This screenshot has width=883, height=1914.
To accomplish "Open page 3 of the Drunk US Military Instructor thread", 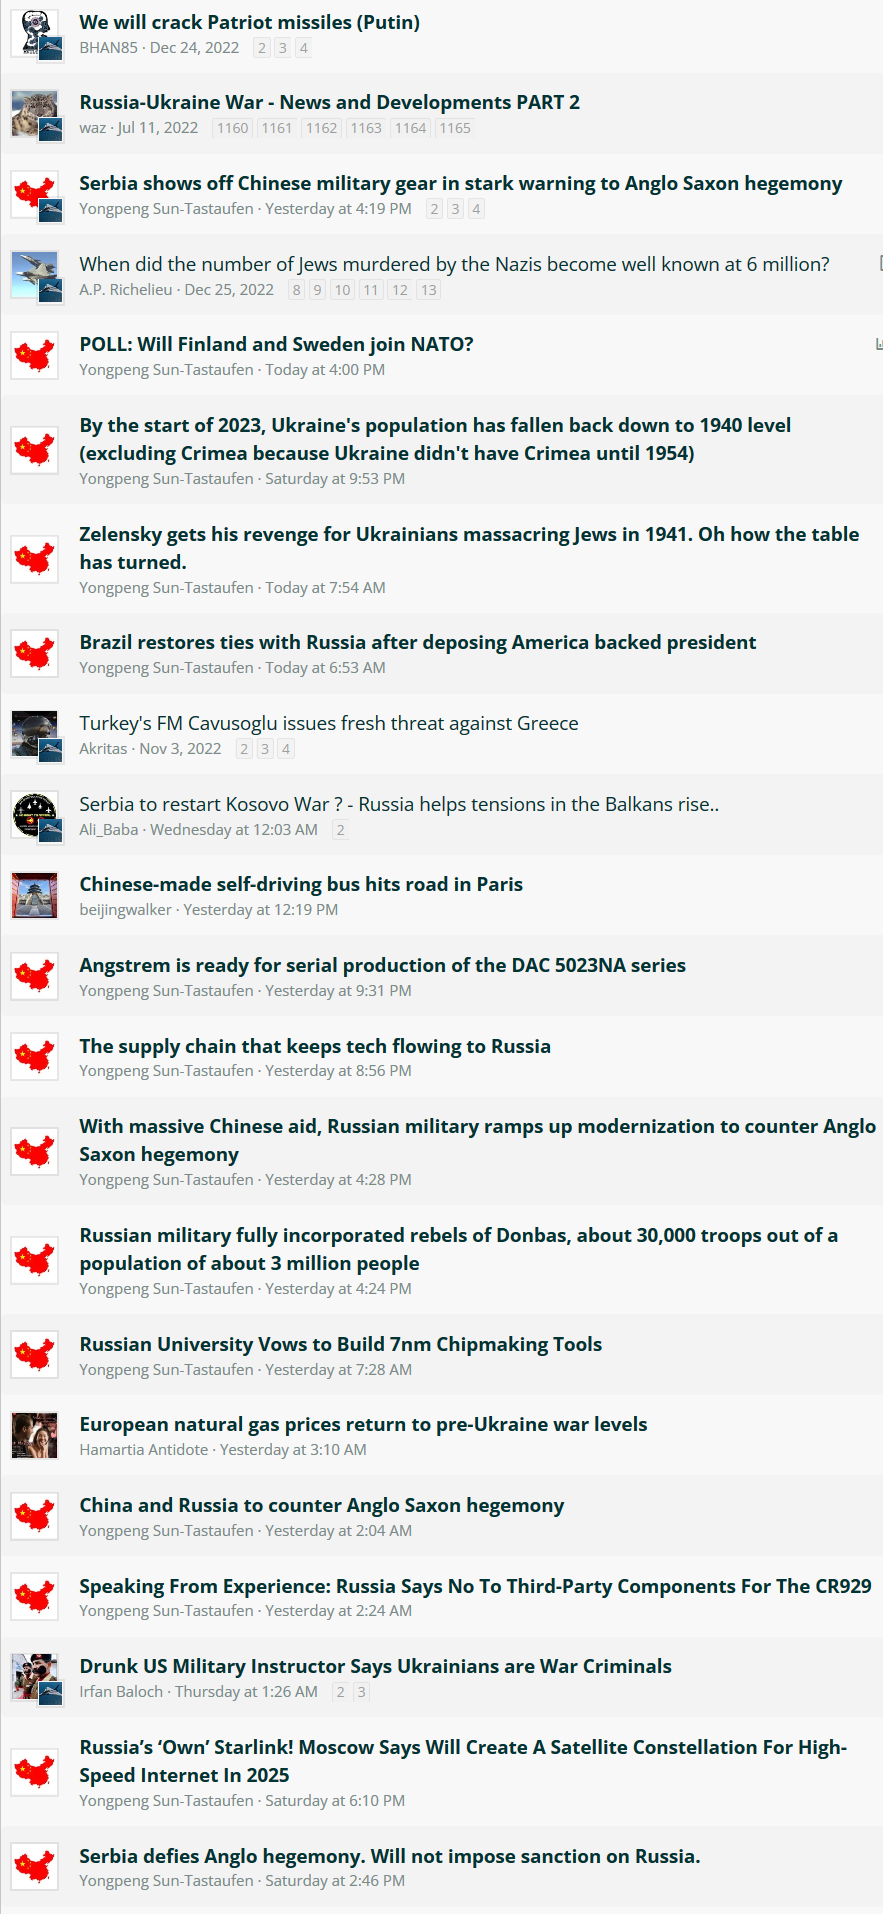I will point(362,1692).
